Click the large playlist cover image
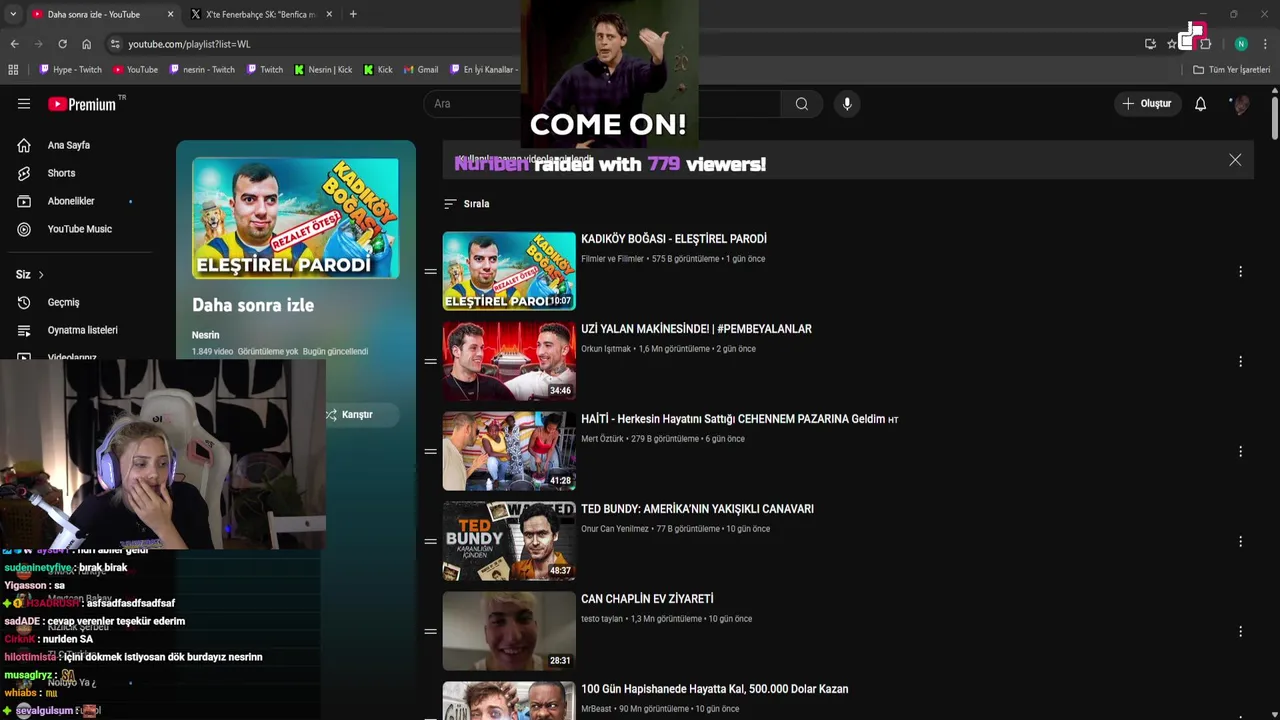The image size is (1280, 720). 295,218
